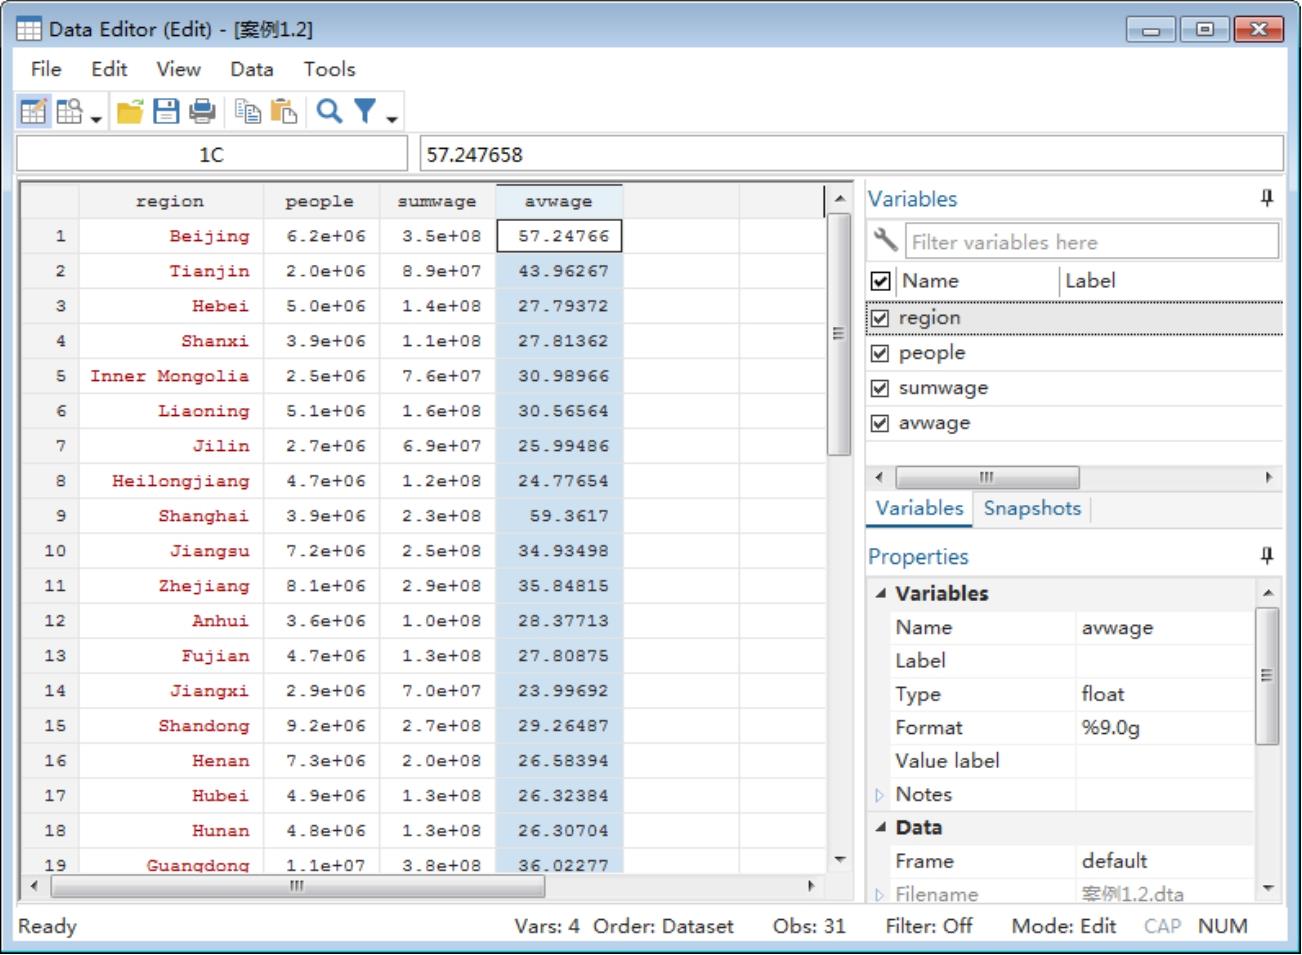Save dataset using the floppy disk icon
This screenshot has width=1302, height=955.
pos(166,111)
